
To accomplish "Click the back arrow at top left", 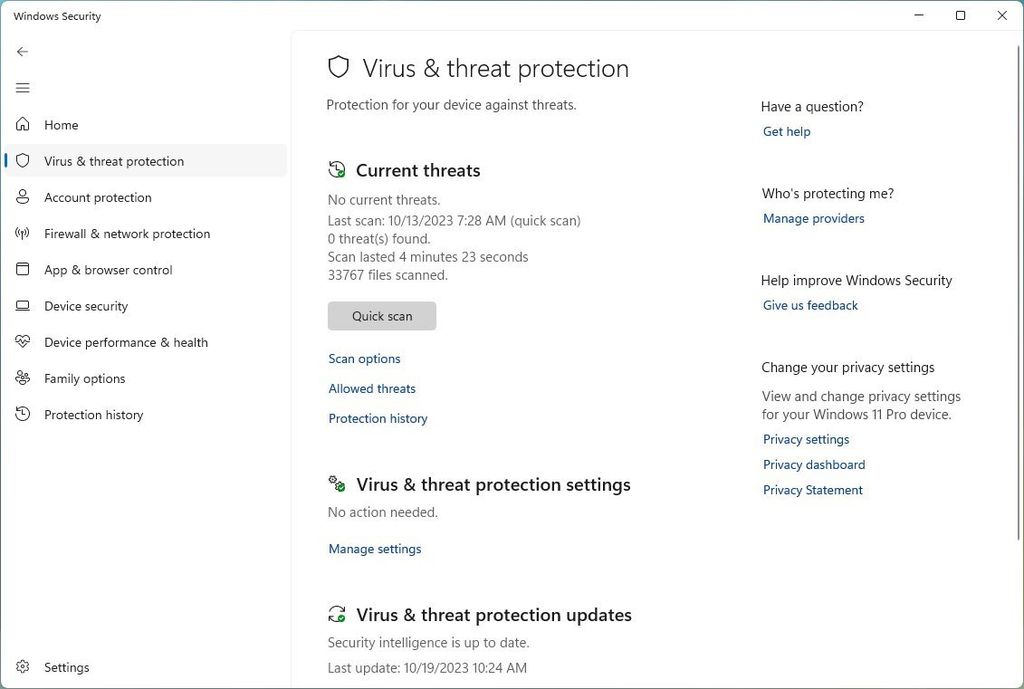I will pyautogui.click(x=22, y=51).
